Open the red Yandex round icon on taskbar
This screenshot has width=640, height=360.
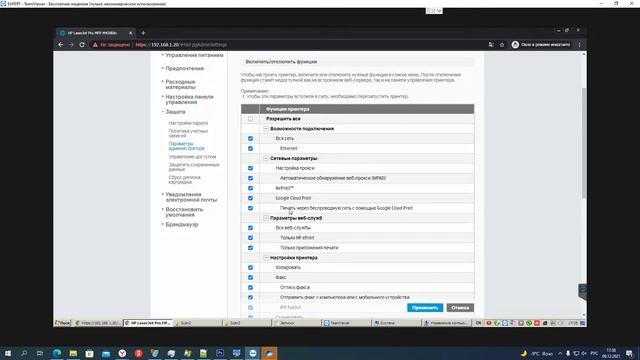pyautogui.click(x=138, y=353)
